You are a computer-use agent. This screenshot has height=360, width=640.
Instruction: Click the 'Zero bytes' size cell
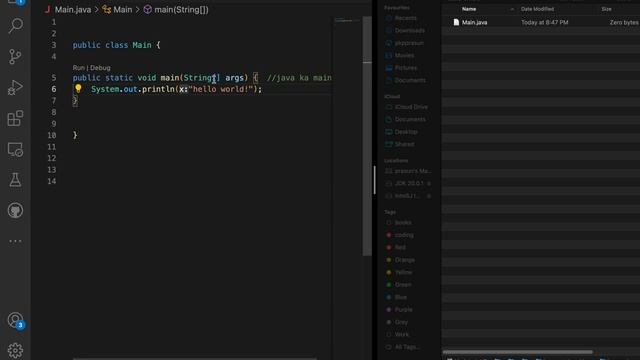tap(624, 22)
